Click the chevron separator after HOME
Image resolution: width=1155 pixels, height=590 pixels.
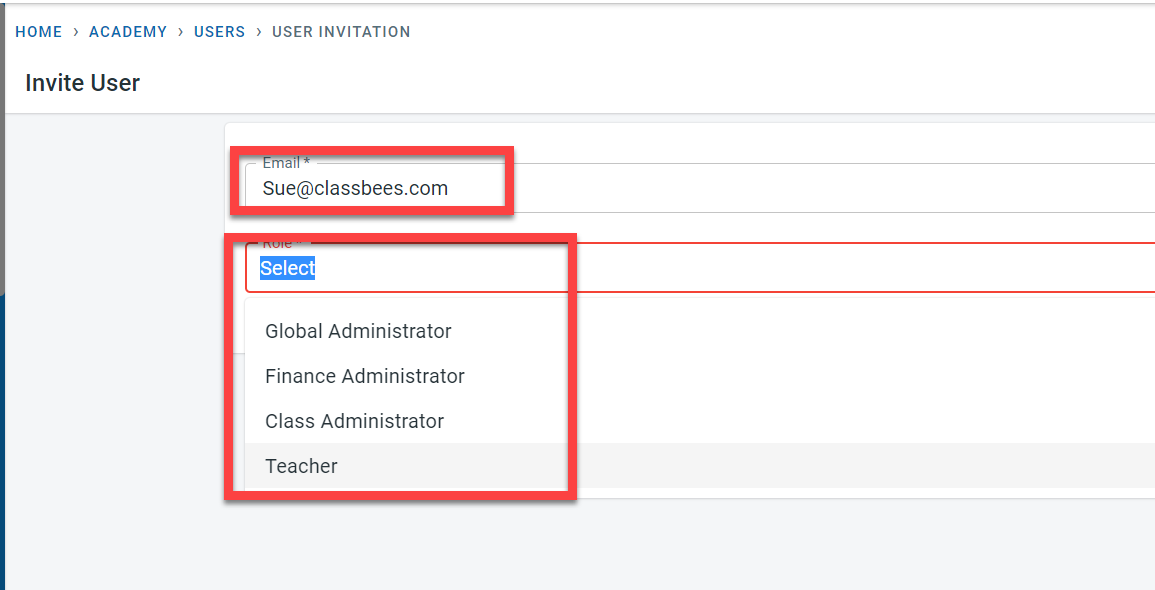click(x=75, y=32)
